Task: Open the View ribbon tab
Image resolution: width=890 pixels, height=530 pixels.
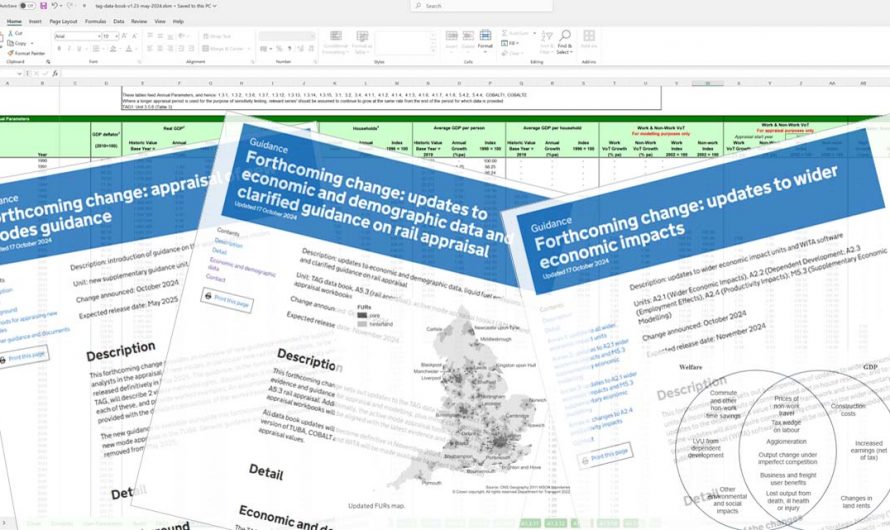Action: (160, 22)
